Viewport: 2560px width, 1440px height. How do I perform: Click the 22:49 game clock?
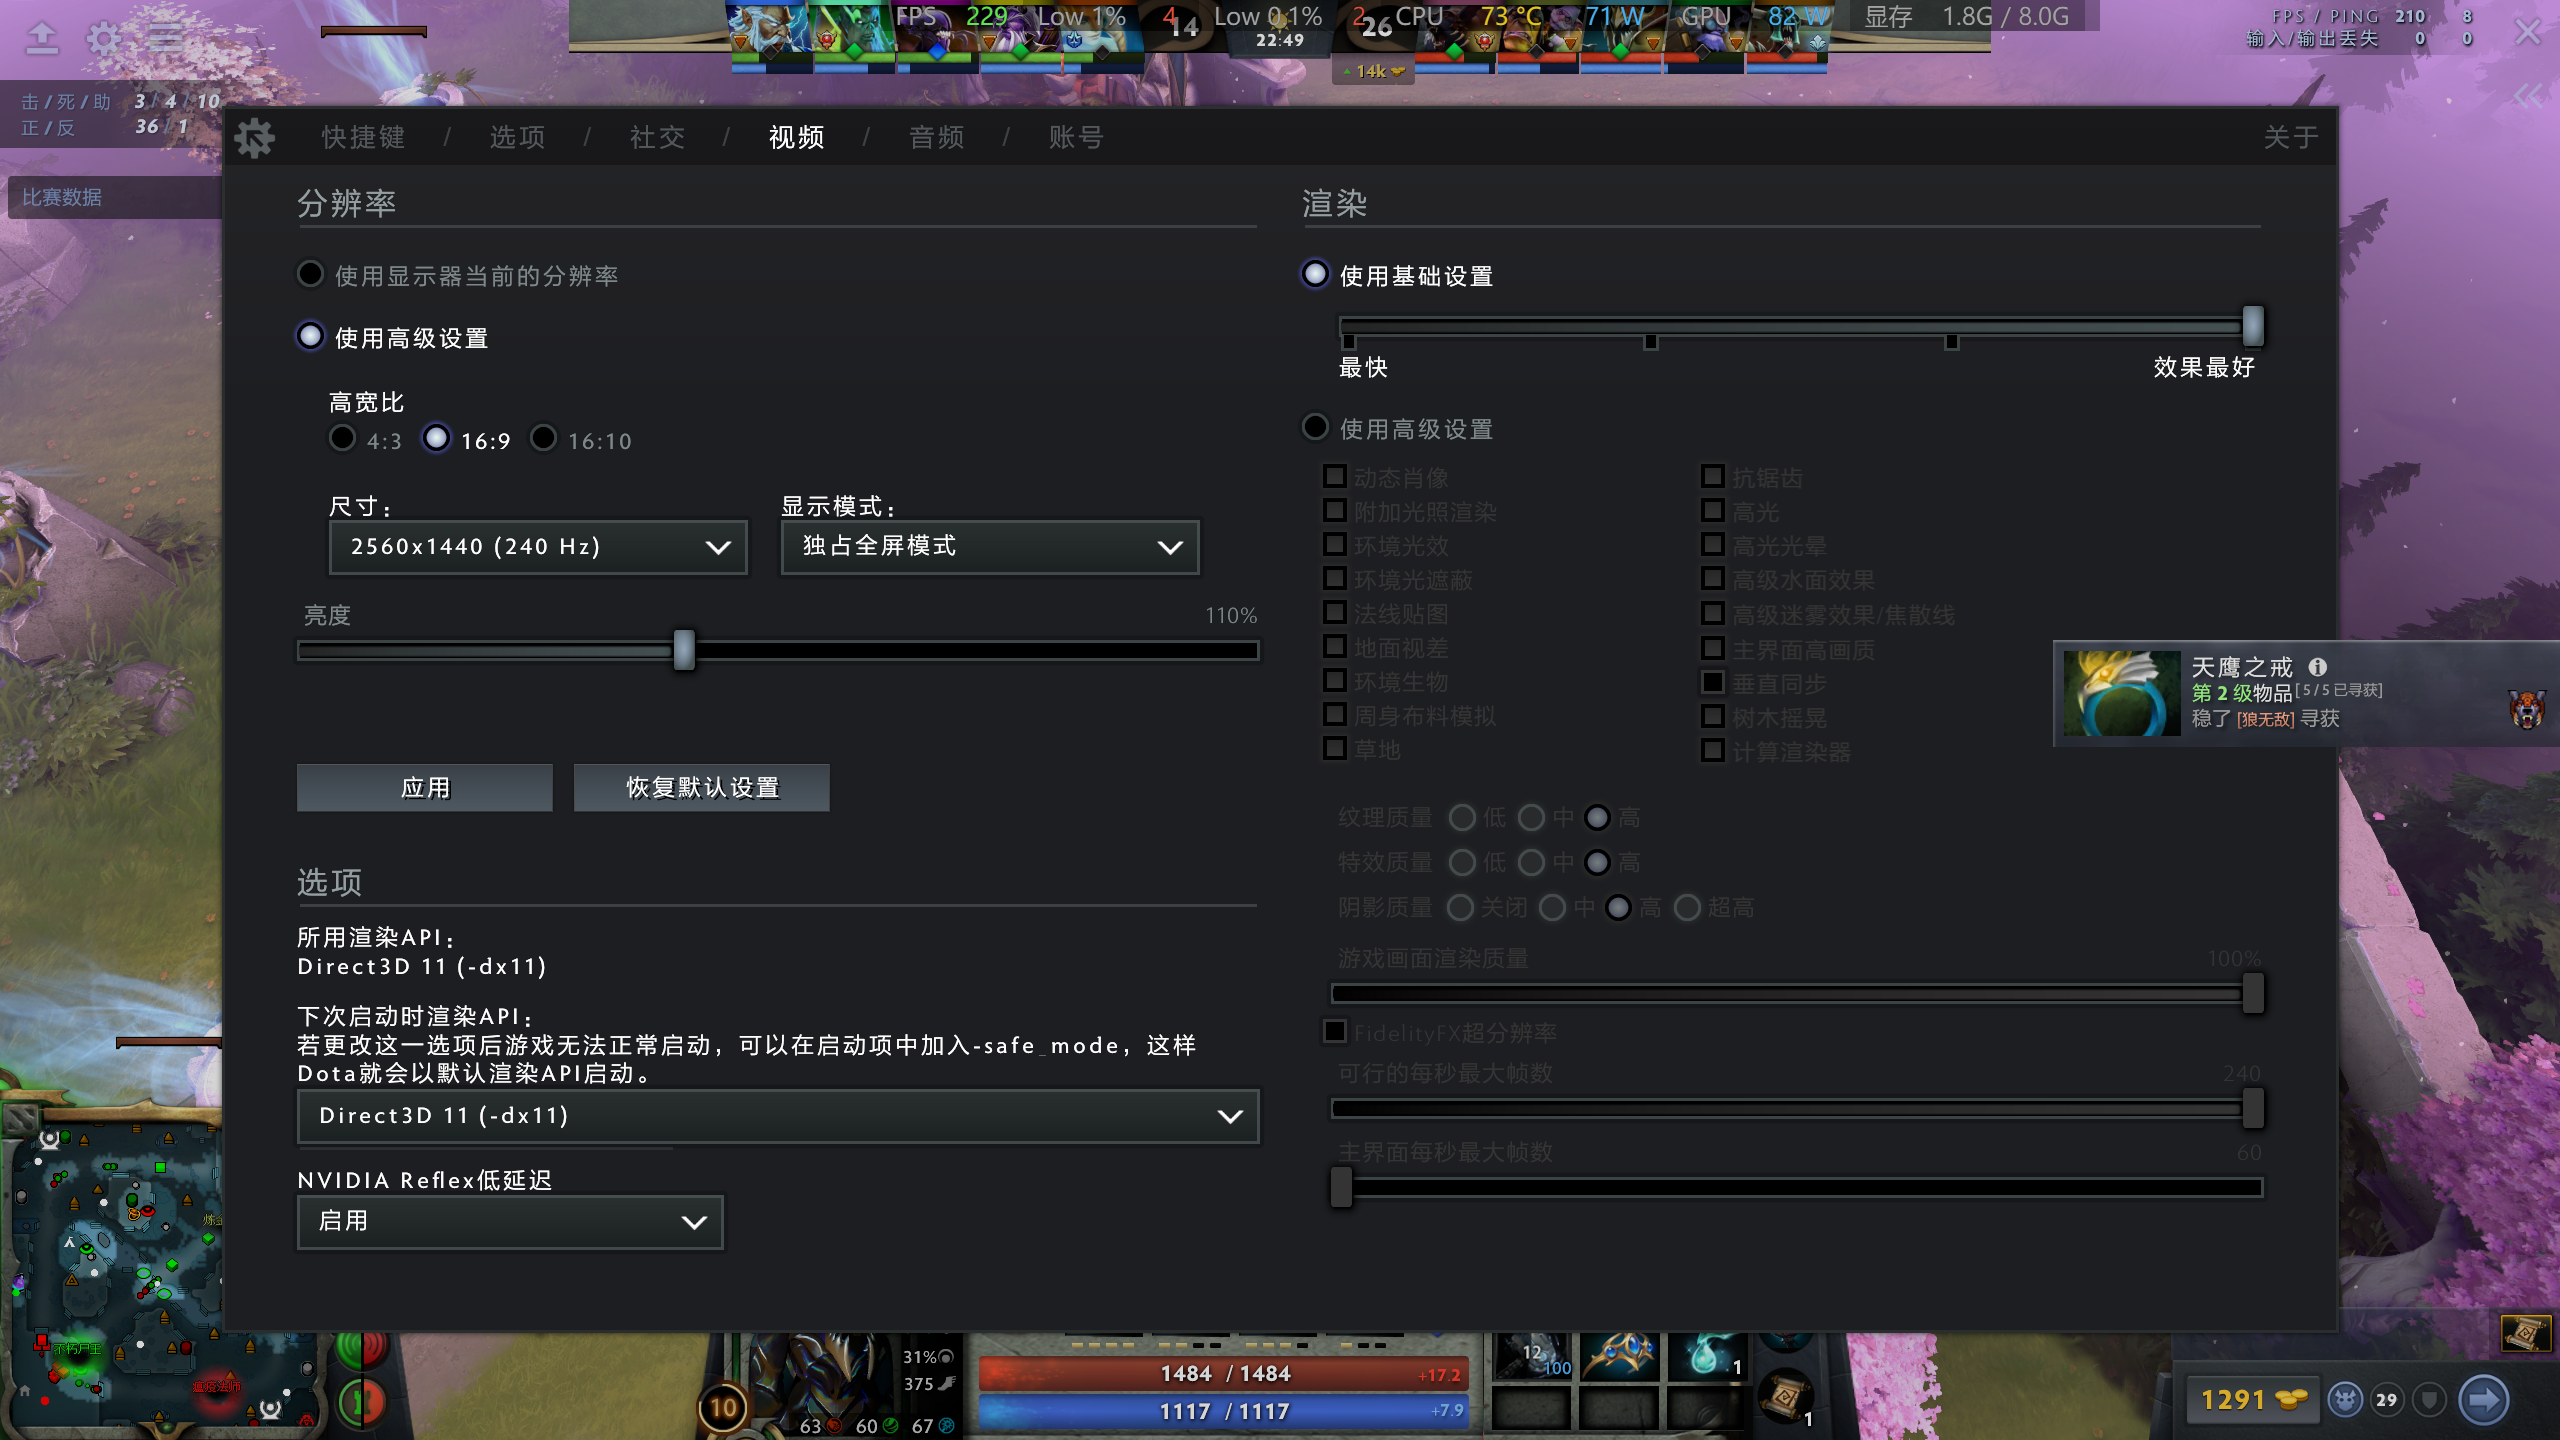point(1279,40)
